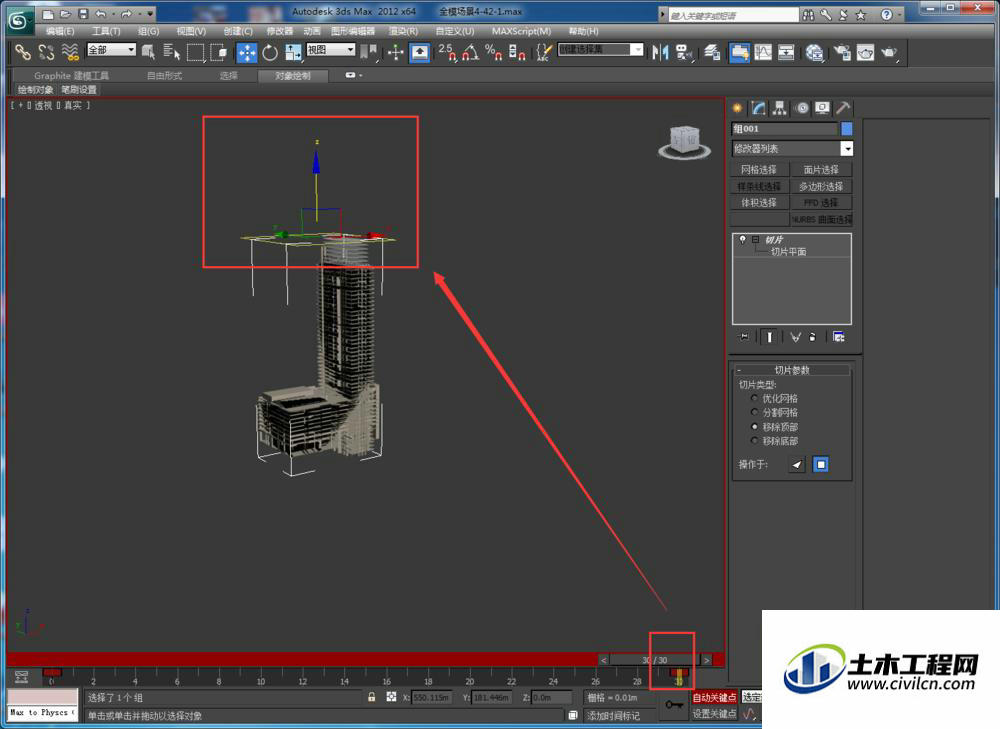Screen dimensions: 1000x729
Task: Choose the rectangular selection region icon
Action: click(x=195, y=52)
